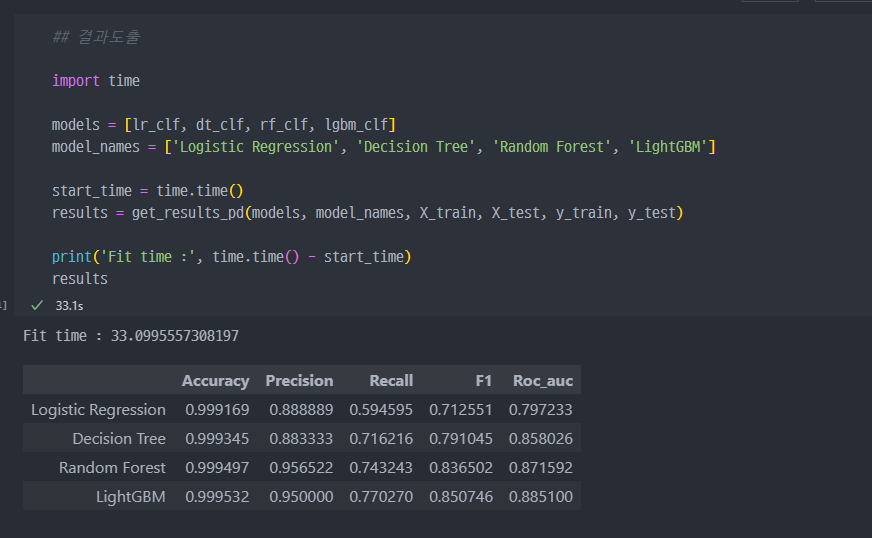Click Decision Tree recall 0.716216

(381, 439)
